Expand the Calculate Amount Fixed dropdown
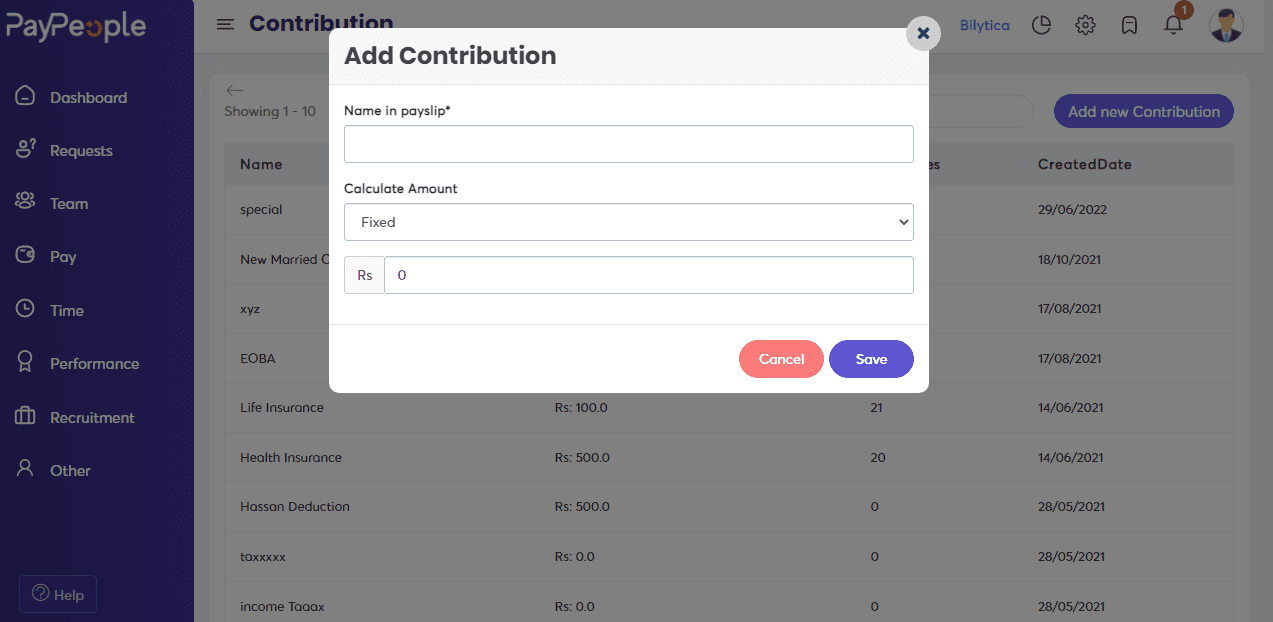The image size is (1273, 622). coord(629,222)
